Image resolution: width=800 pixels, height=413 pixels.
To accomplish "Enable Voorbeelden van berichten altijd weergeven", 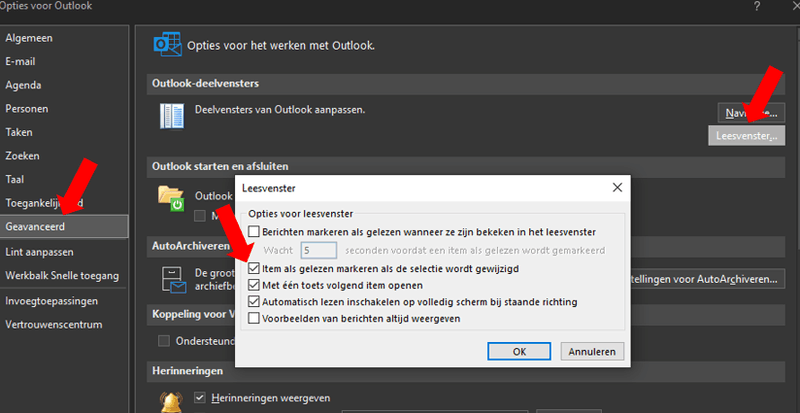I will click(254, 319).
